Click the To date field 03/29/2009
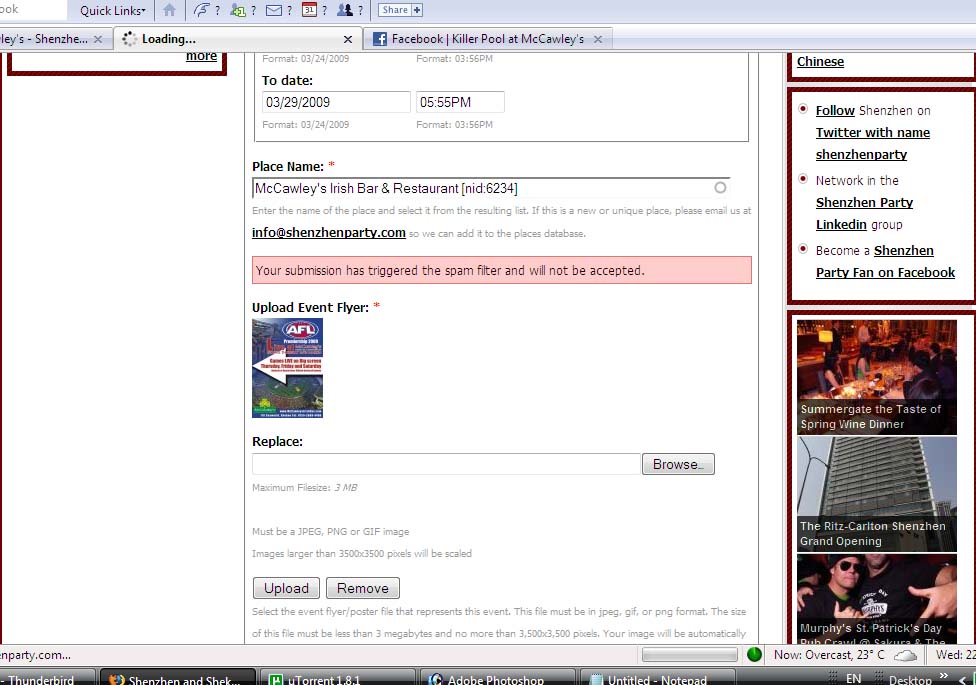This screenshot has height=685, width=976. 336,102
